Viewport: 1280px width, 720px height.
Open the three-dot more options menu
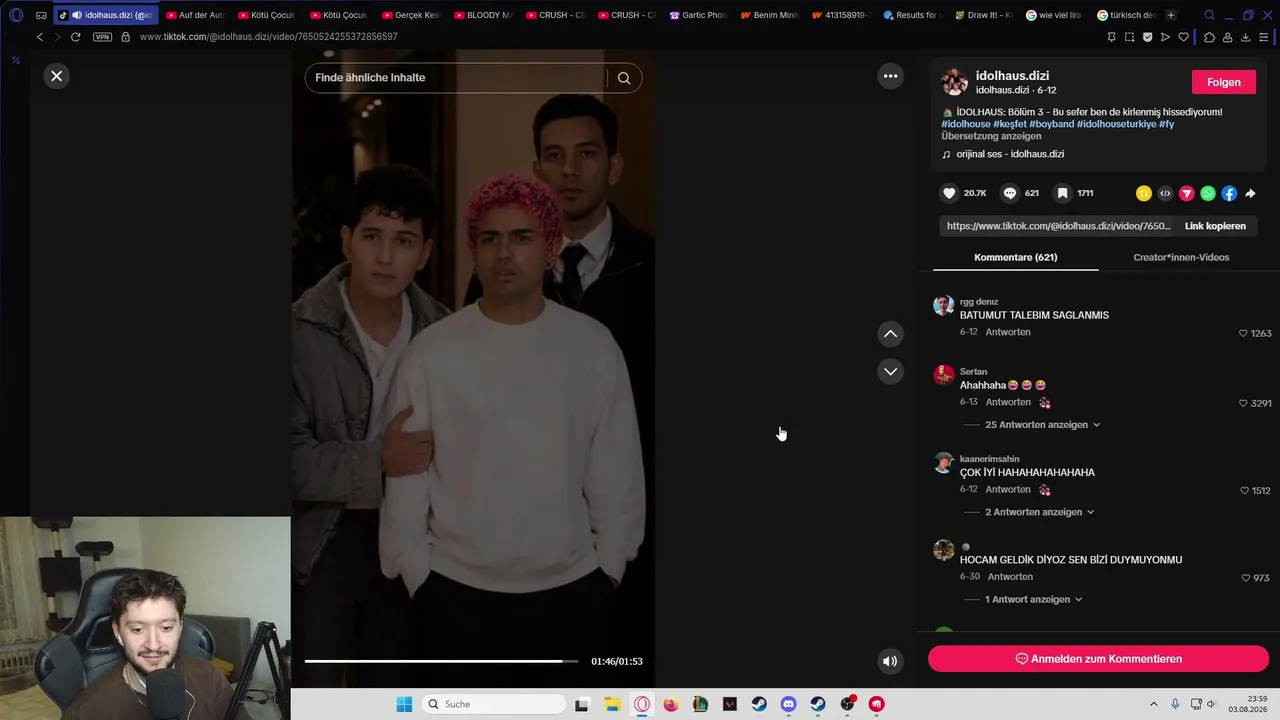890,76
